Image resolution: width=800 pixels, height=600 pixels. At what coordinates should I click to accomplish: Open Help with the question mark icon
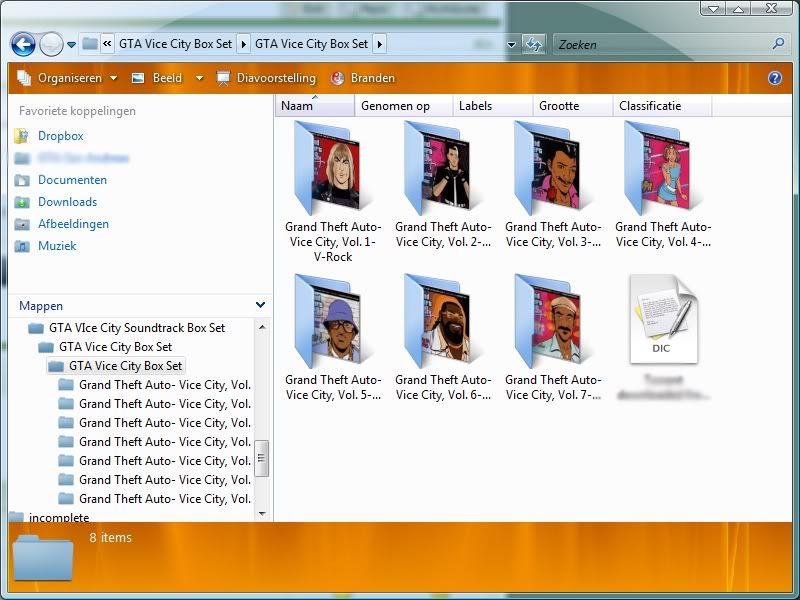coord(774,78)
